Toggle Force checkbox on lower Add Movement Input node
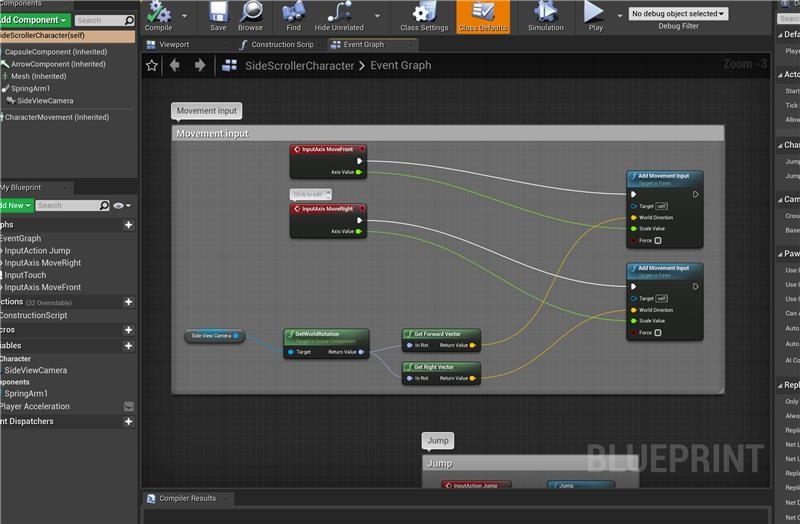This screenshot has width=800, height=524. tap(658, 333)
